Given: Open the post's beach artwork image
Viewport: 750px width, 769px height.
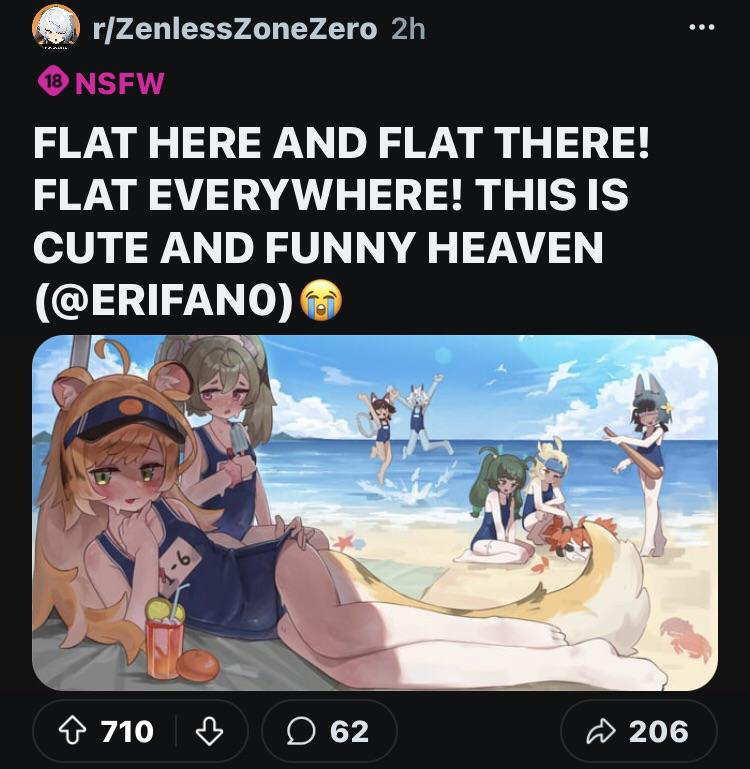Looking at the screenshot, I should [x=375, y=513].
